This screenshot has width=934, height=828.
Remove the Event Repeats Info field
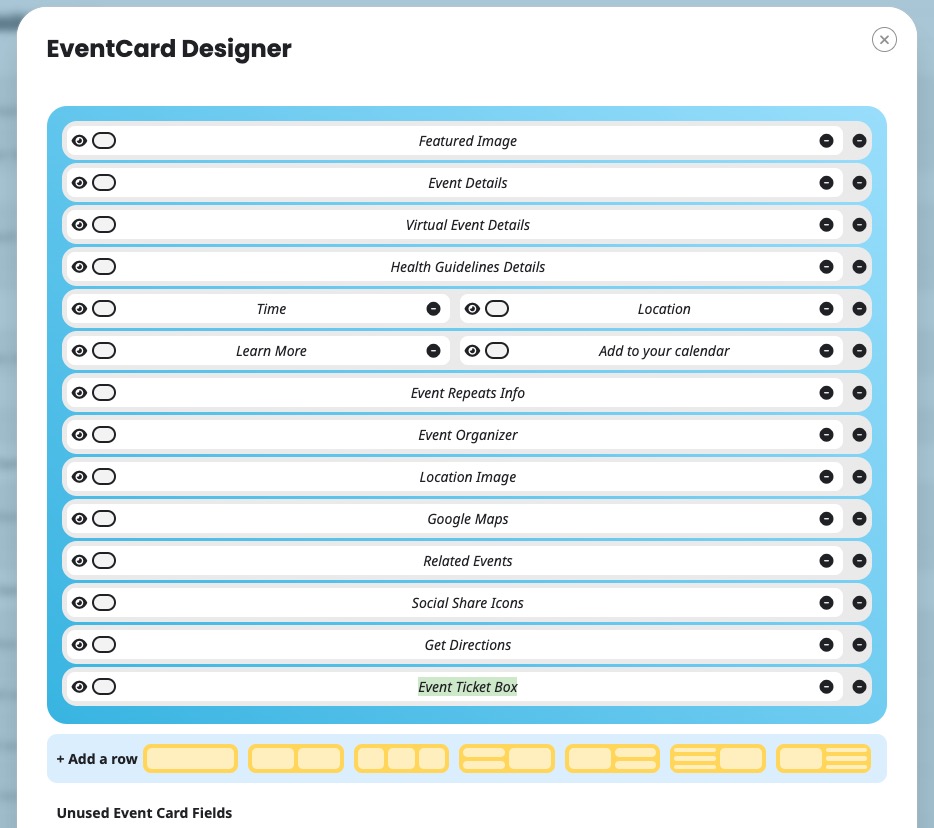click(826, 393)
